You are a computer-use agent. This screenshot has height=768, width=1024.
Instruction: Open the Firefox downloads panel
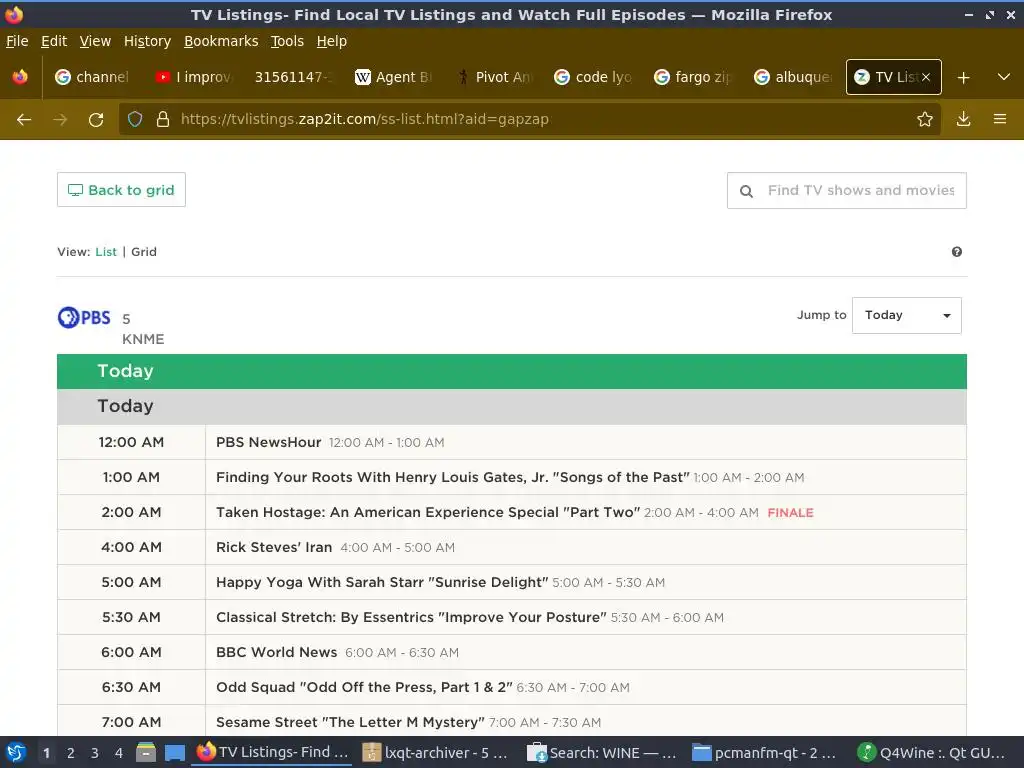pos(963,119)
